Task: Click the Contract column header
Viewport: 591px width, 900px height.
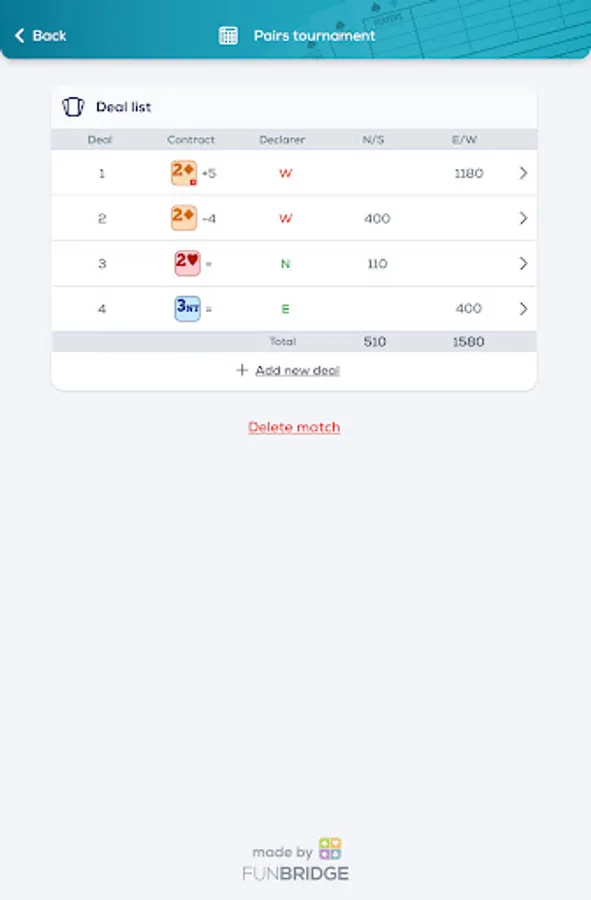Action: click(x=189, y=140)
